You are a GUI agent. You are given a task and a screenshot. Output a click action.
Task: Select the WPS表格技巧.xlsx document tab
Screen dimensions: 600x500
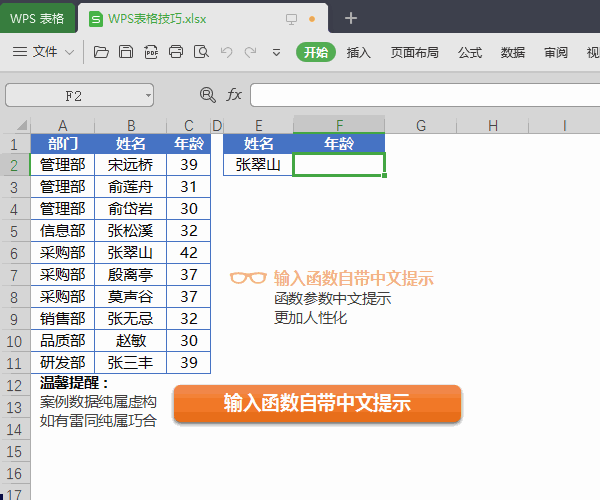point(157,18)
